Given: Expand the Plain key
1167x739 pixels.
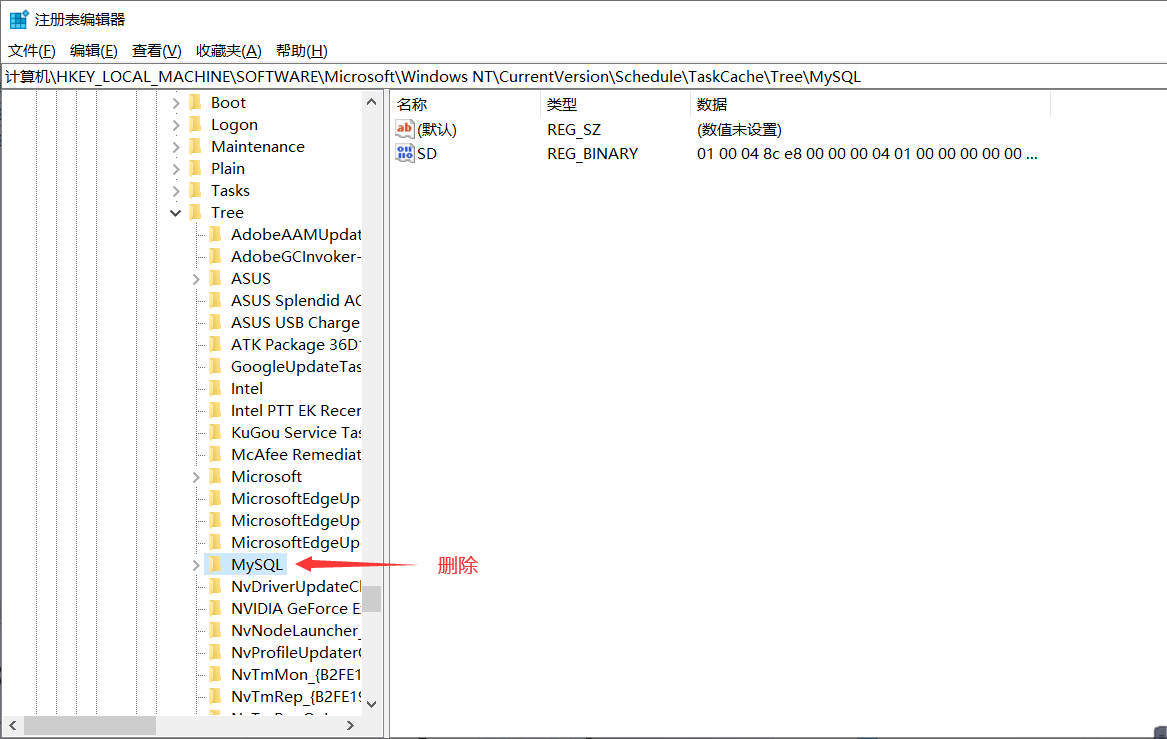Looking at the screenshot, I should click(176, 169).
